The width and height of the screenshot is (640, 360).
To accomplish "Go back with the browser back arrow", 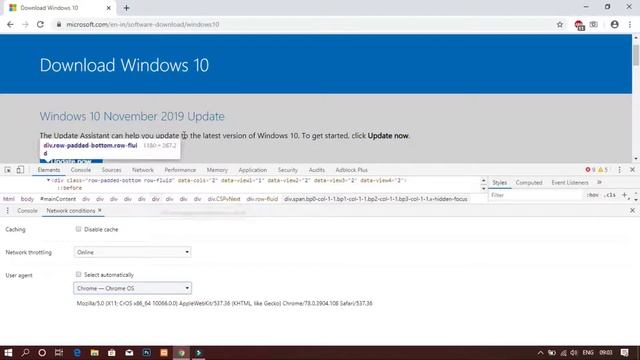I will click(10, 24).
